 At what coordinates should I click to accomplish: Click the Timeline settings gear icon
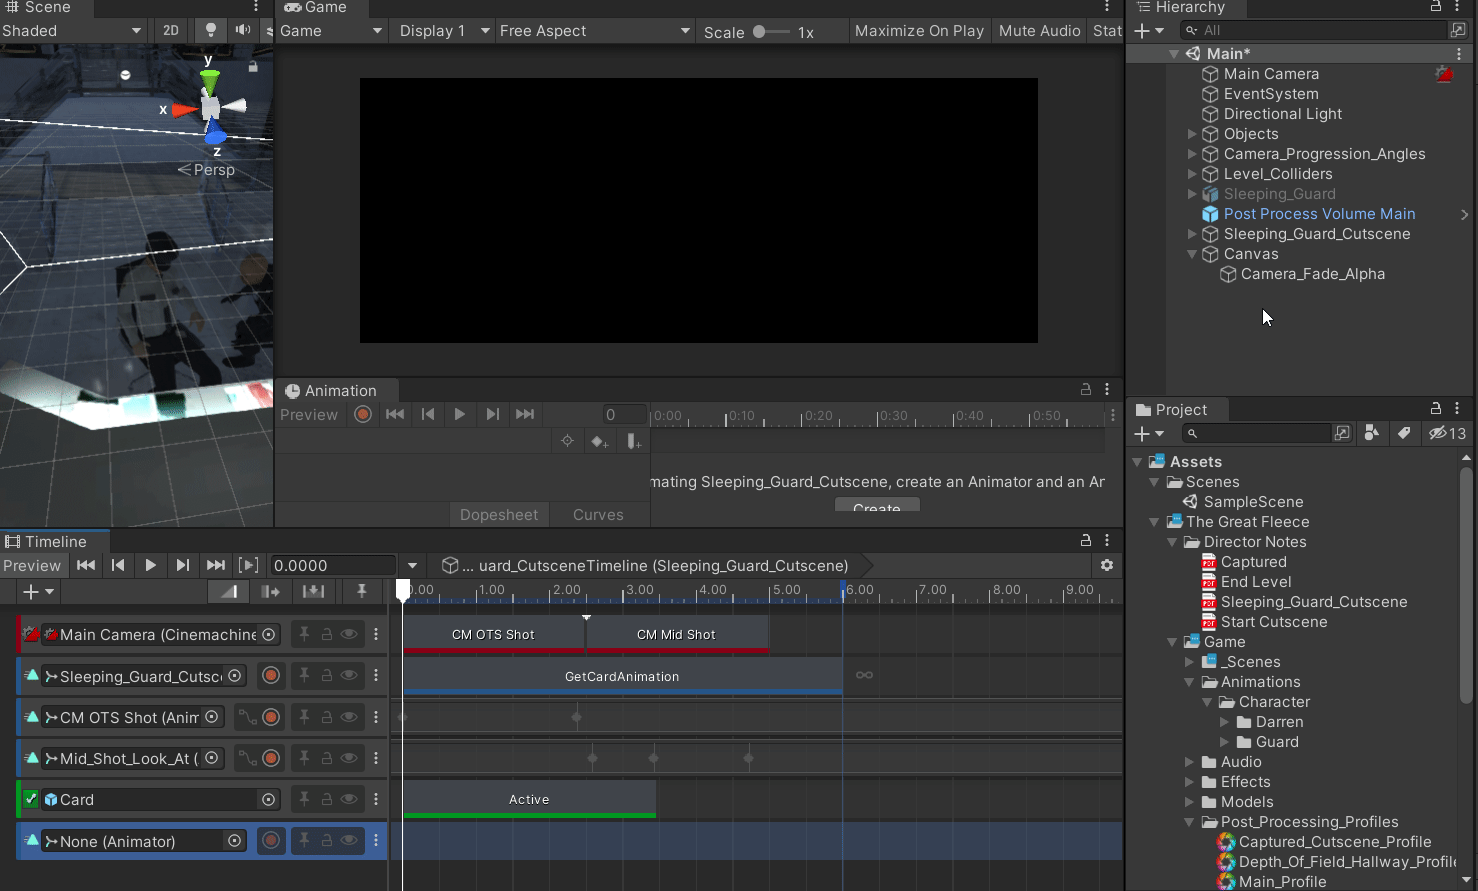pos(1106,565)
